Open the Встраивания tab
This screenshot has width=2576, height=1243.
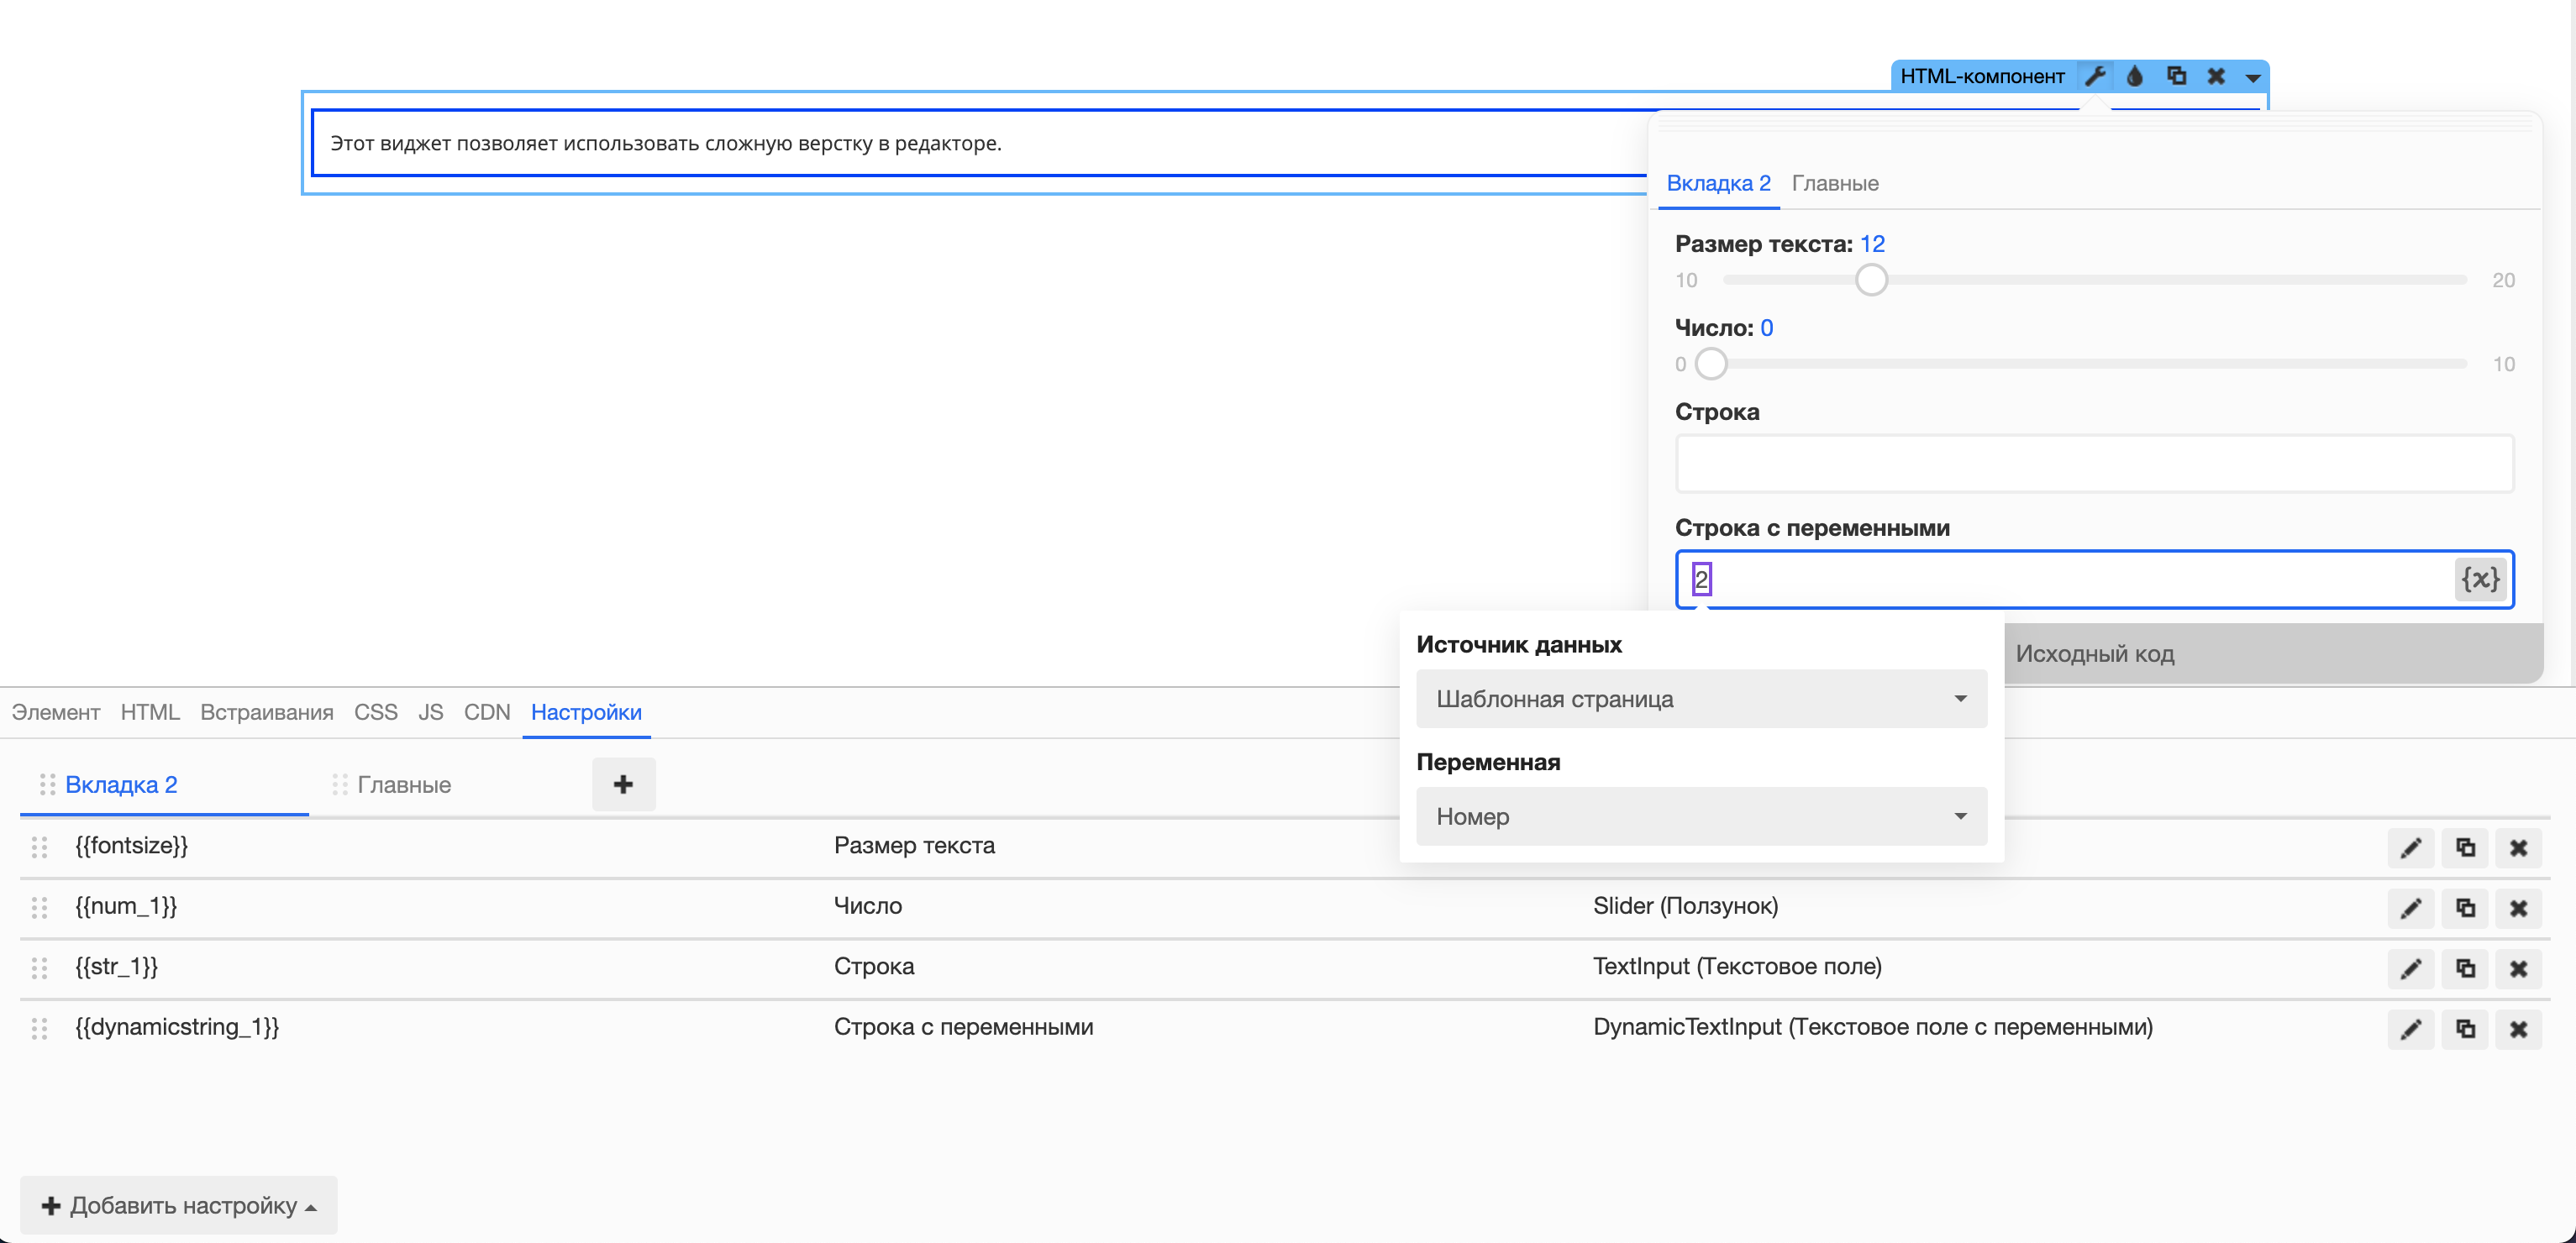pos(267,712)
